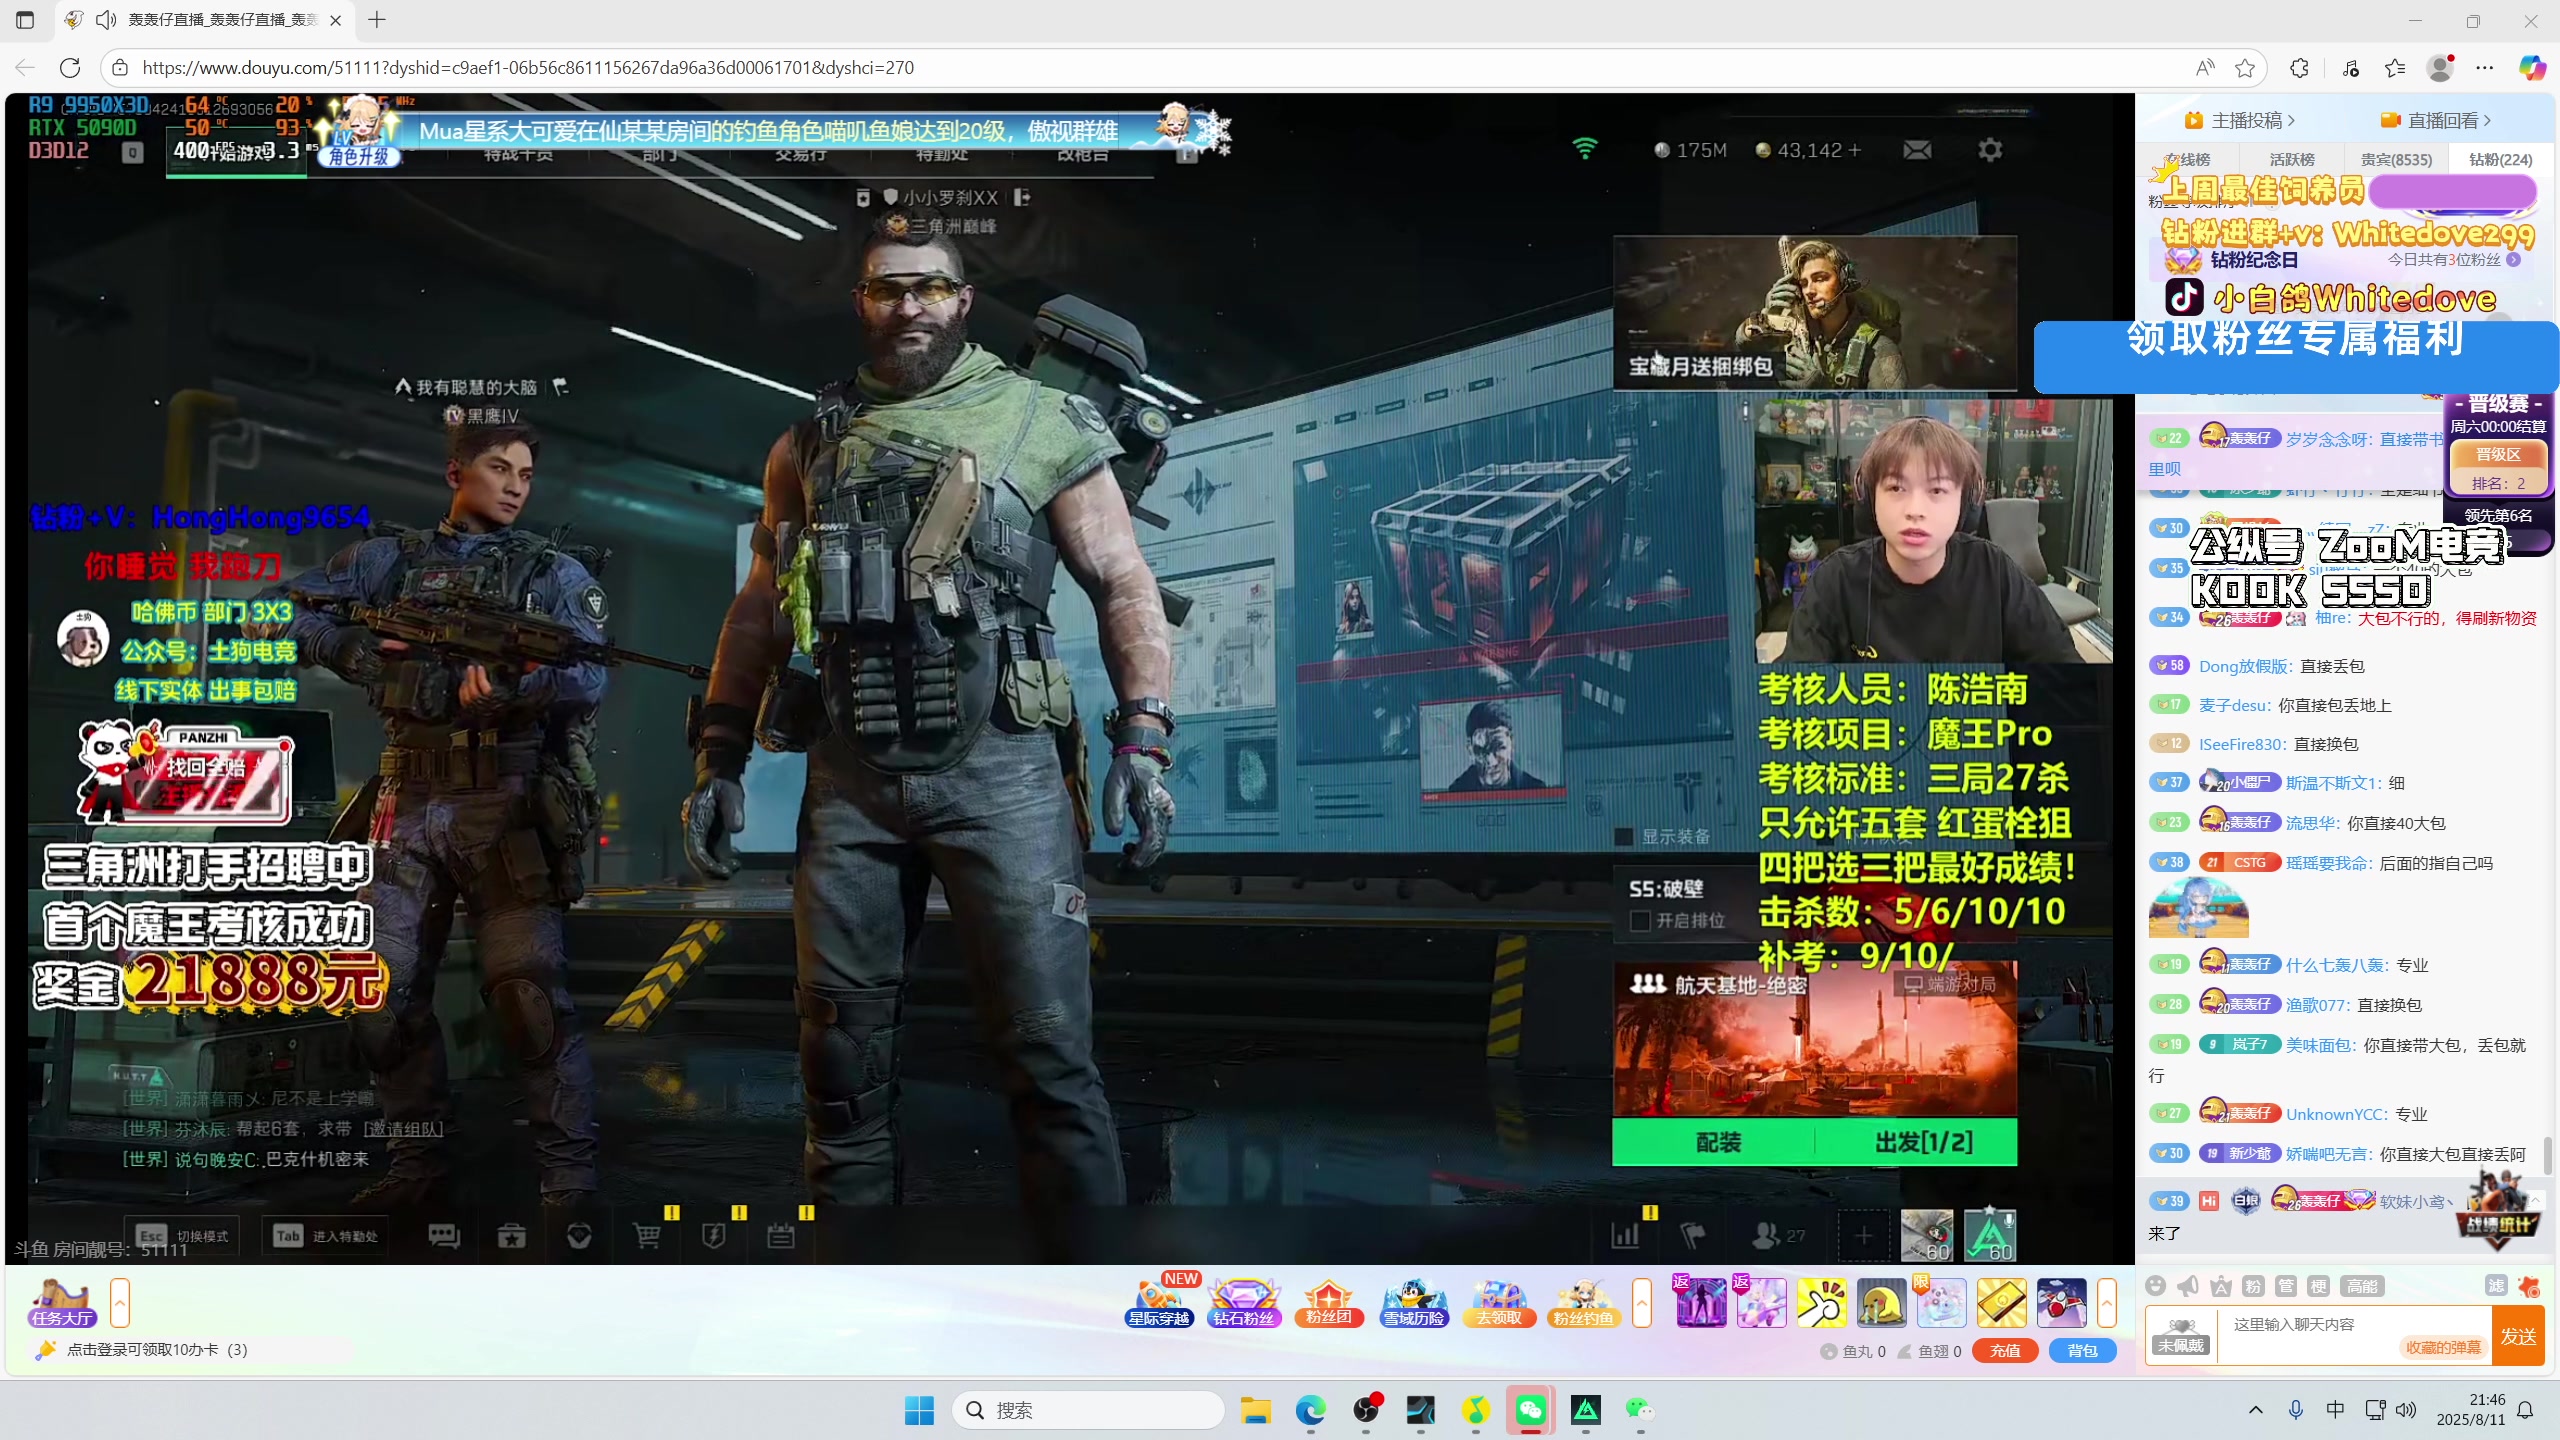
Task: Select the white stick-figure gift on yellow
Action: 1821,1302
